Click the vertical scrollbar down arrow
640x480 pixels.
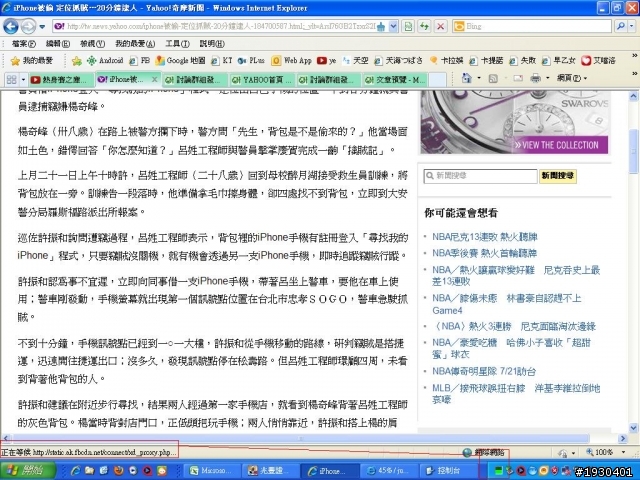pos(633,428)
